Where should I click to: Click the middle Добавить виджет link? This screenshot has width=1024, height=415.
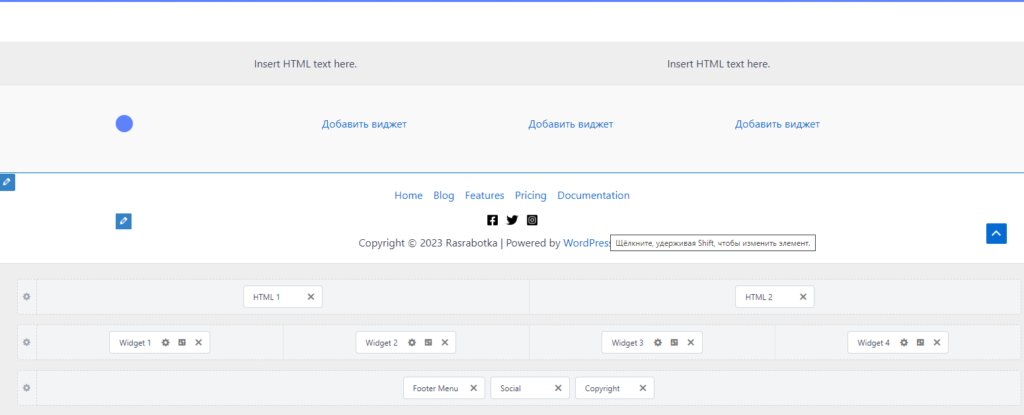point(571,124)
